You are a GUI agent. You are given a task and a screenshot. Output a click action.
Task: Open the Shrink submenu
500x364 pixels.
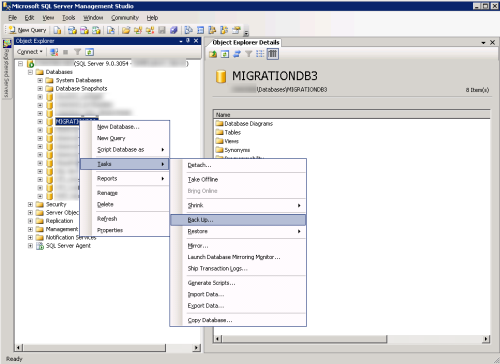[x=238, y=205]
